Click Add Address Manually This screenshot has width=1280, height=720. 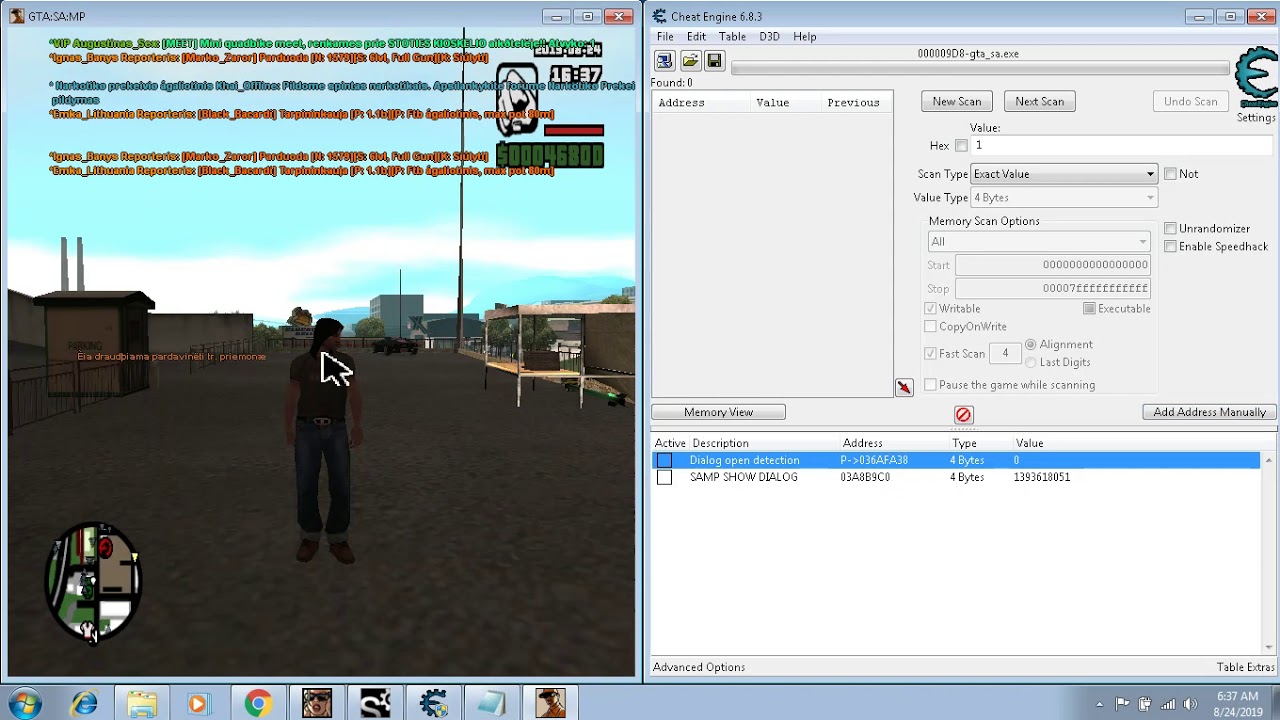(x=1209, y=412)
